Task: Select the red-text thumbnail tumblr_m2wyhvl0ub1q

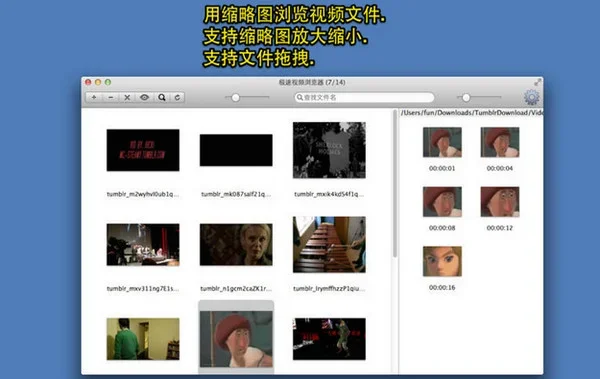Action: (x=143, y=150)
